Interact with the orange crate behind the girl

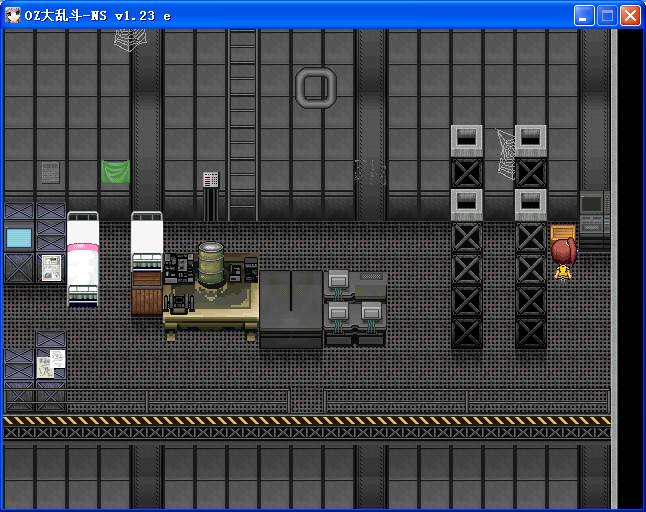tap(563, 232)
